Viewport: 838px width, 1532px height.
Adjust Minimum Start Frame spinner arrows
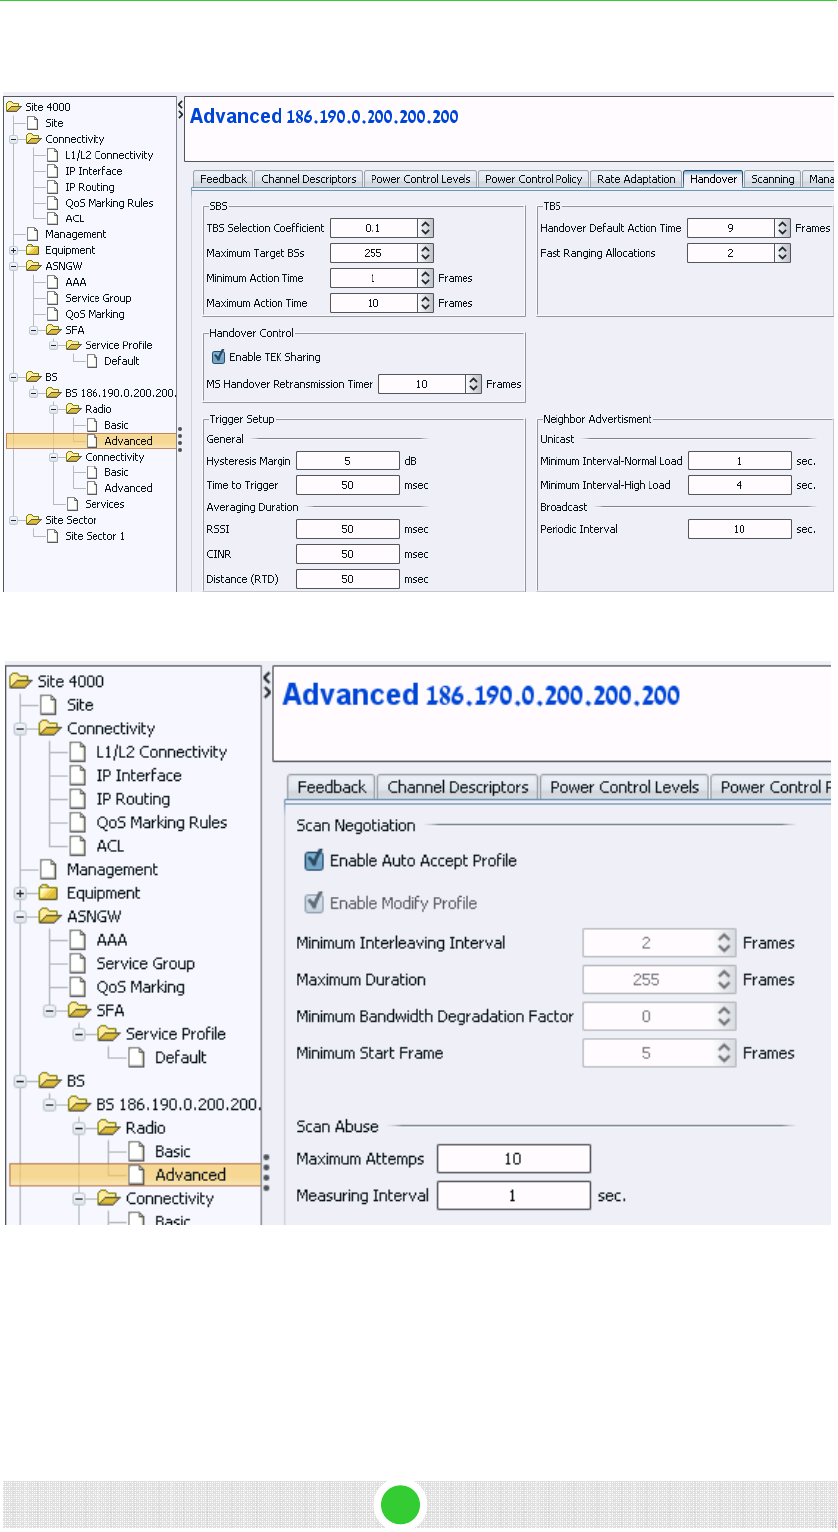tap(723, 1053)
